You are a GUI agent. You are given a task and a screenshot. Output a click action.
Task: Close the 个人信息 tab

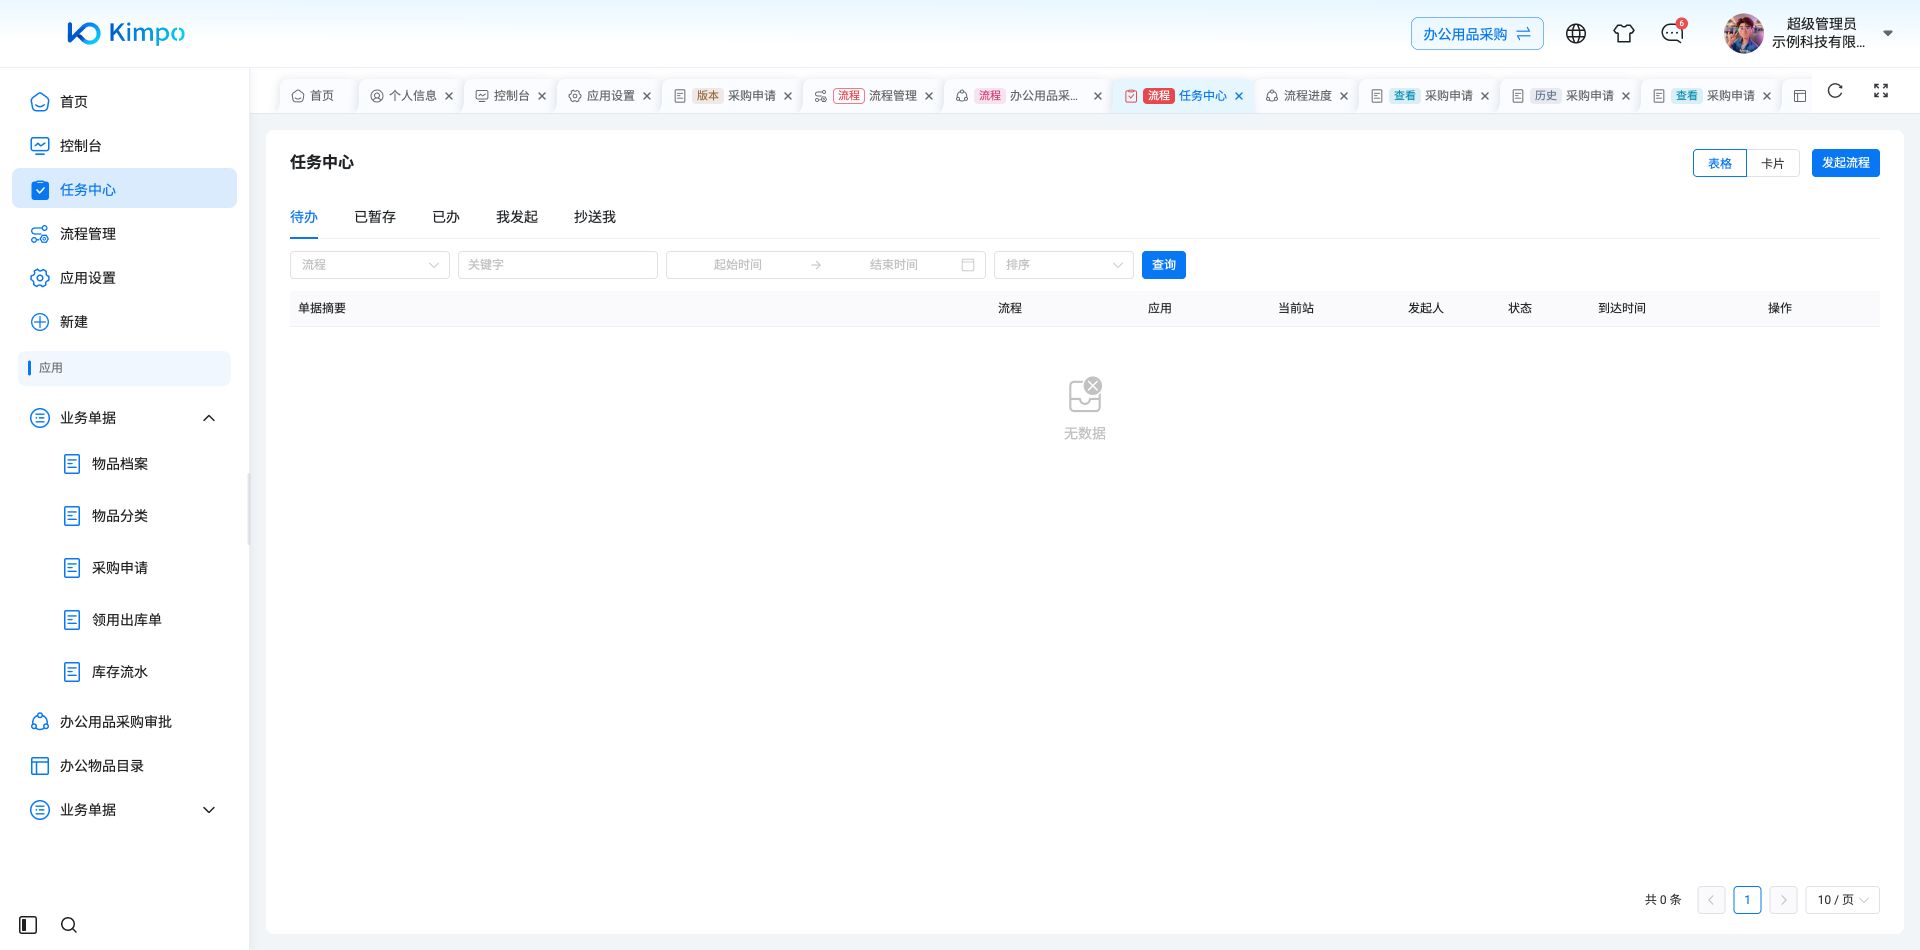pyautogui.click(x=449, y=96)
